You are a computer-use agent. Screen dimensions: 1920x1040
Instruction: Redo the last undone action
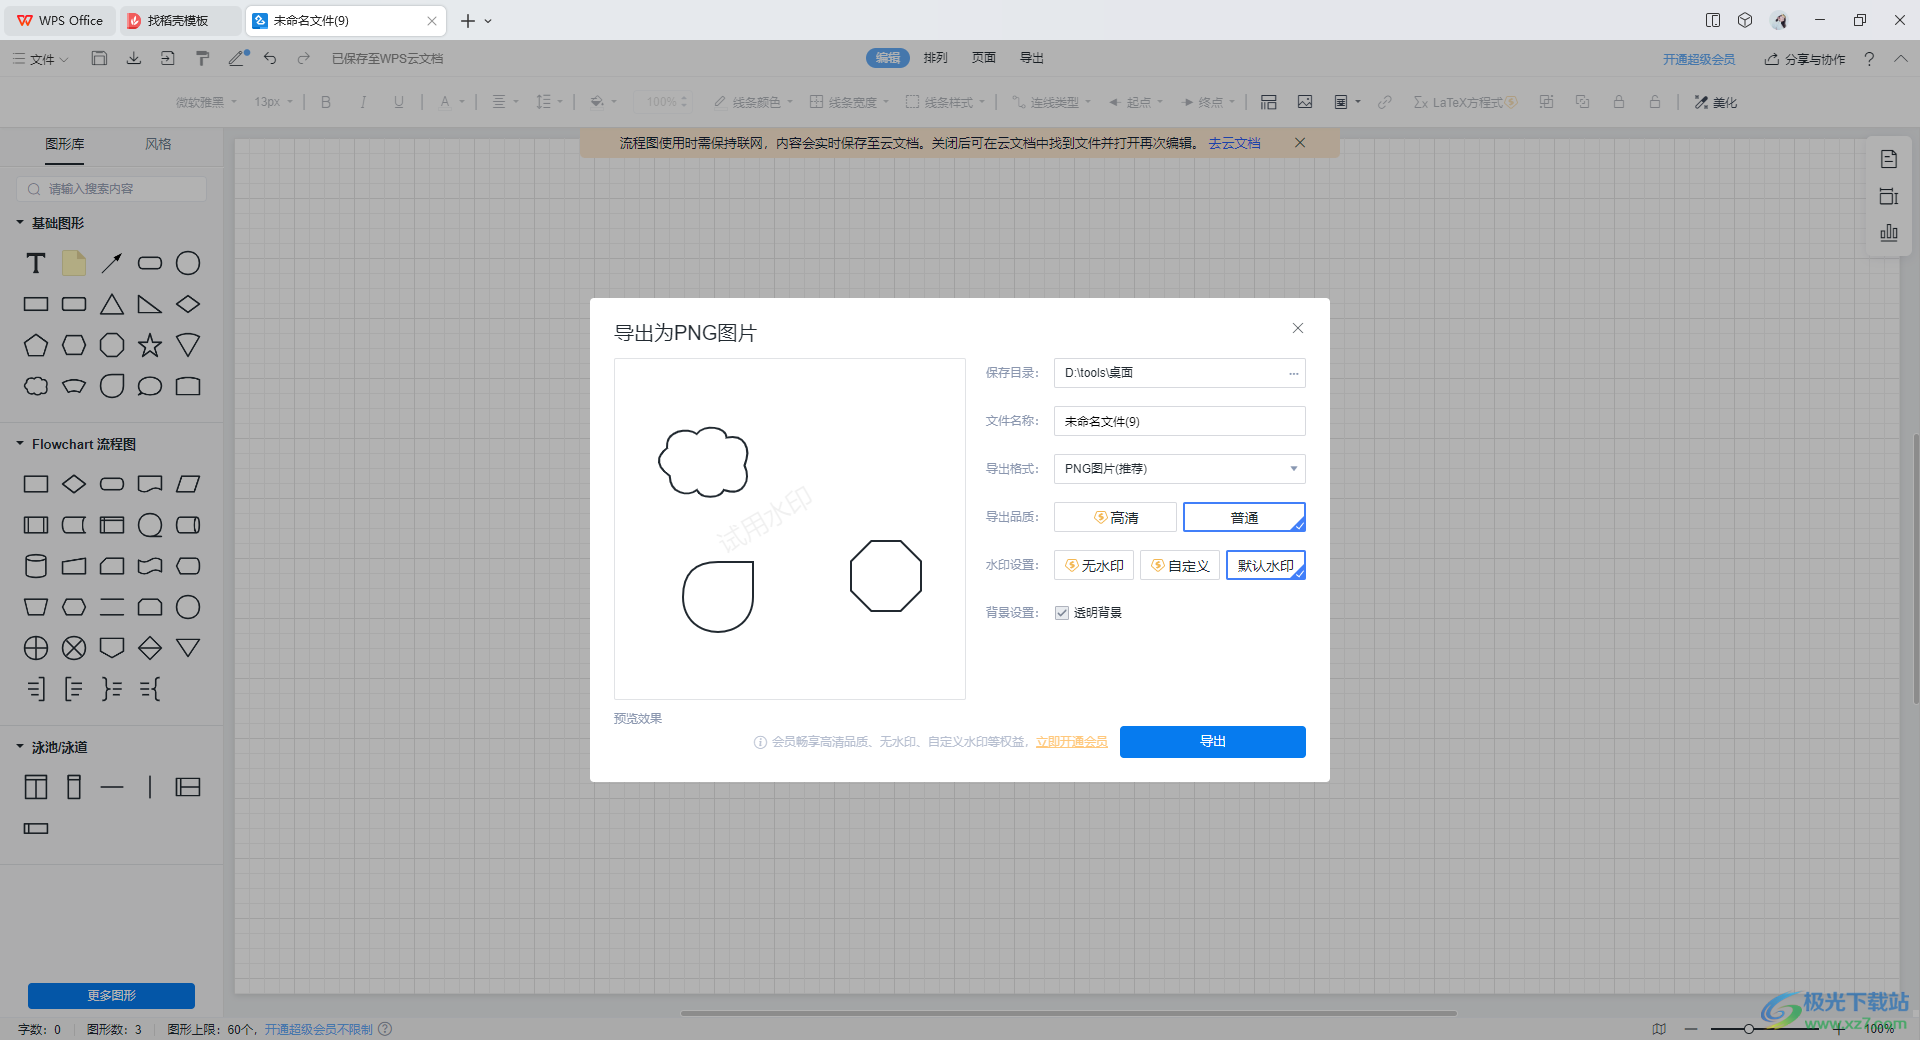click(304, 58)
